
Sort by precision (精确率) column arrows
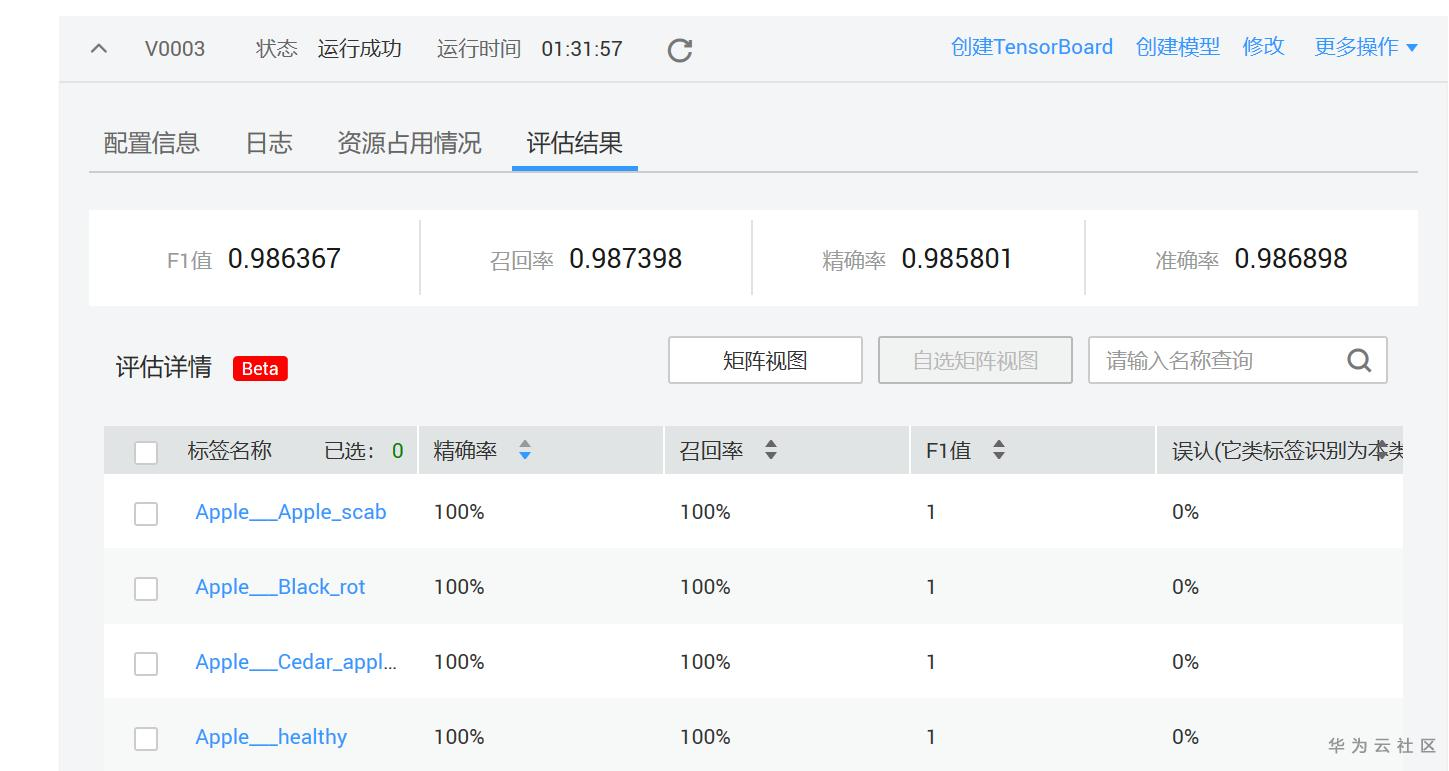pos(525,451)
